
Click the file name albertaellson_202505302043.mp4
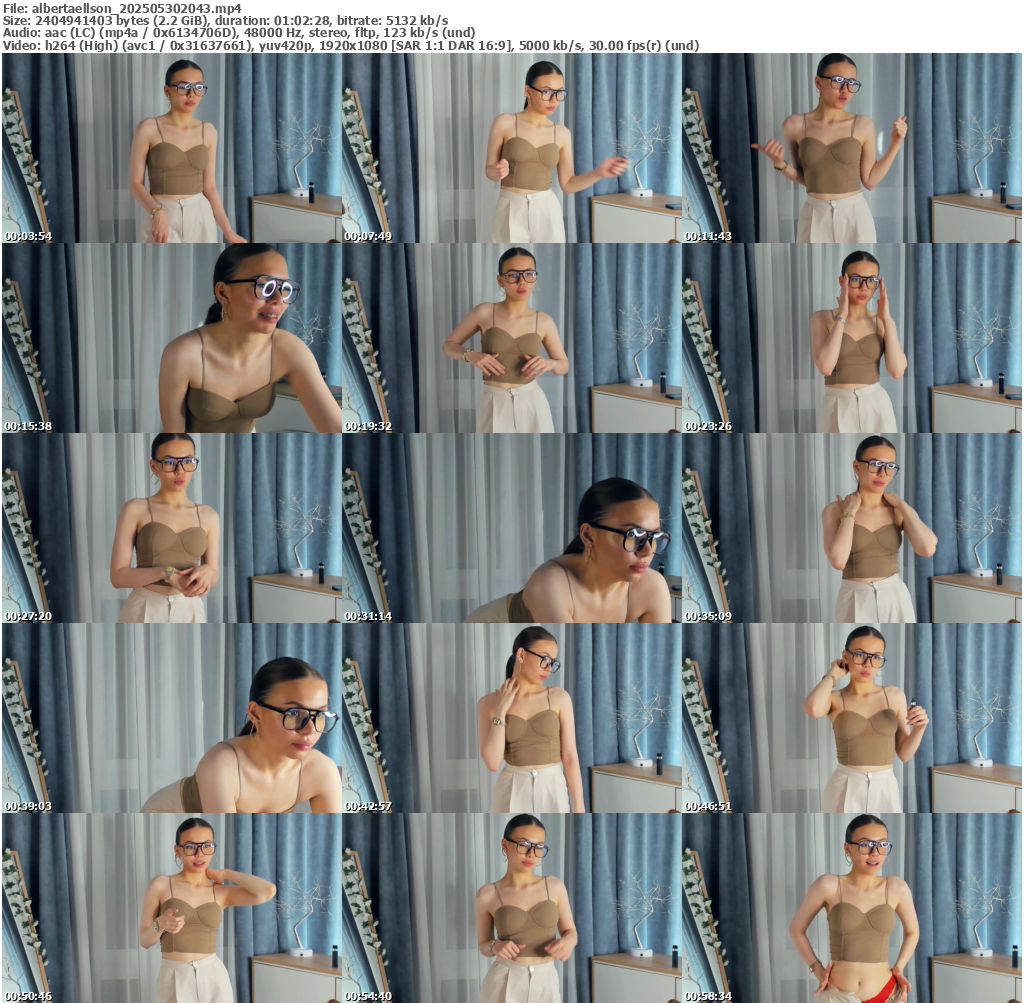136,8
